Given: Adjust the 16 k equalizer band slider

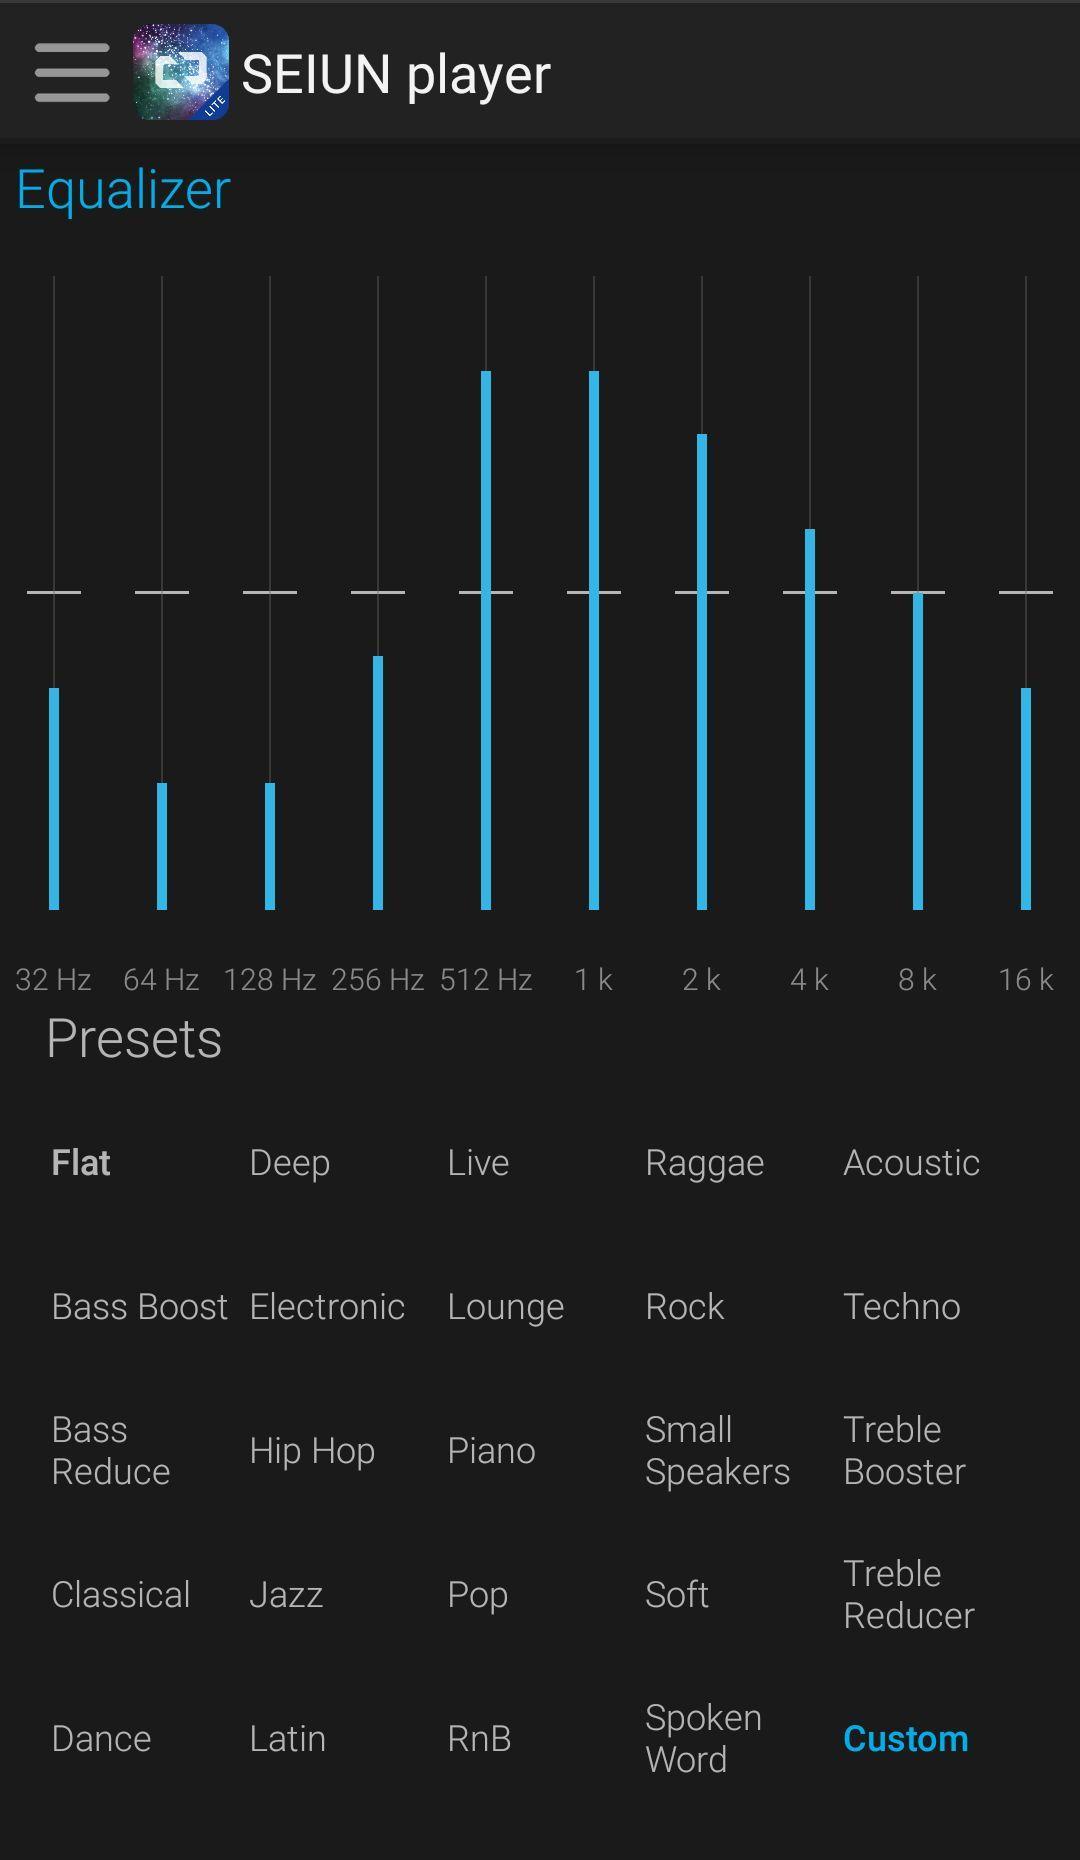Looking at the screenshot, I should (1026, 593).
